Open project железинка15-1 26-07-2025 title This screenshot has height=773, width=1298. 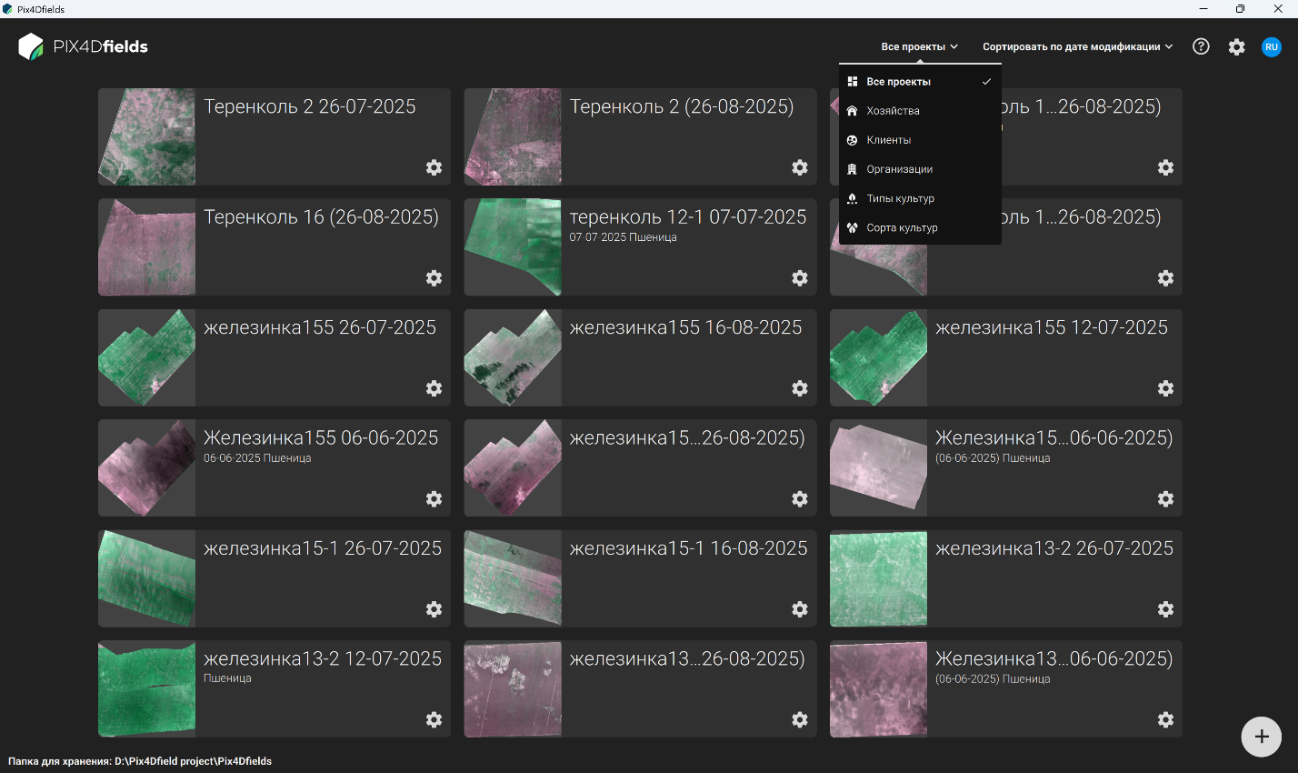coord(323,548)
